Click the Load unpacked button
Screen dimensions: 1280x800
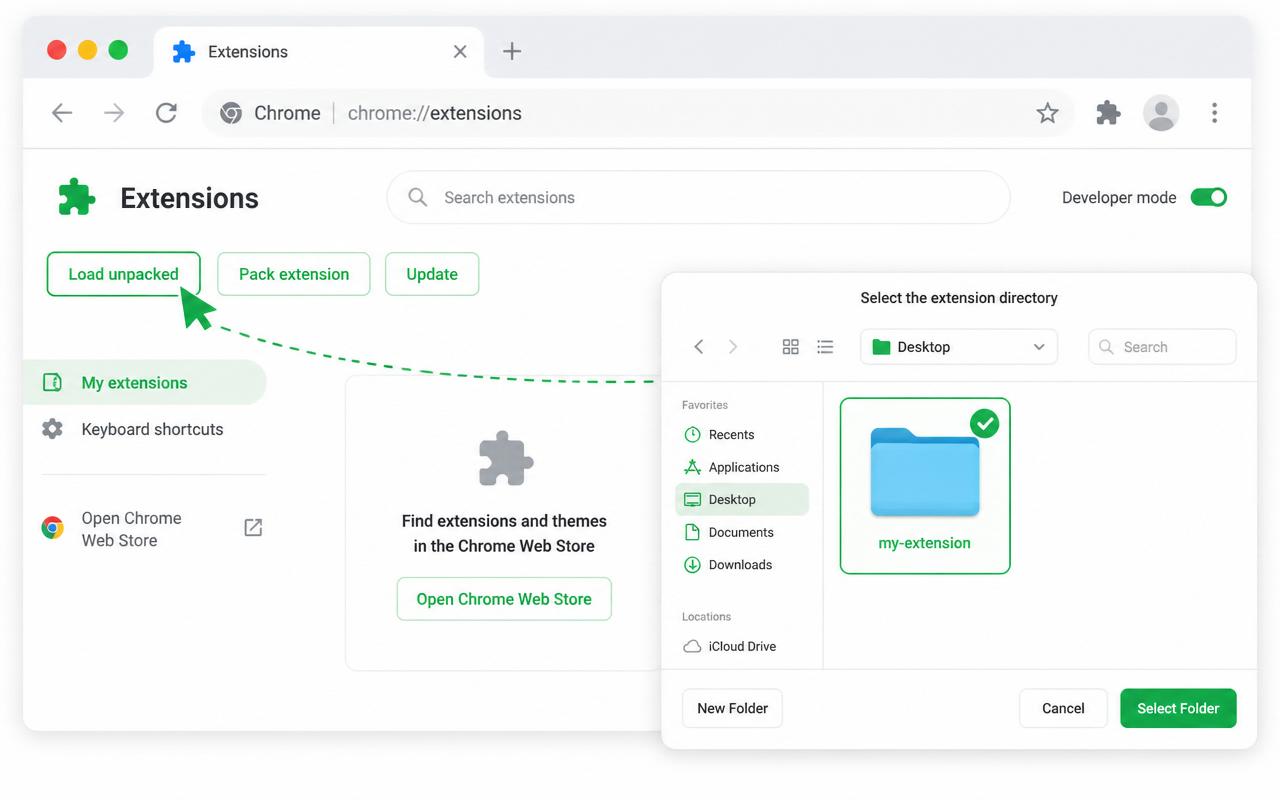[124, 274]
